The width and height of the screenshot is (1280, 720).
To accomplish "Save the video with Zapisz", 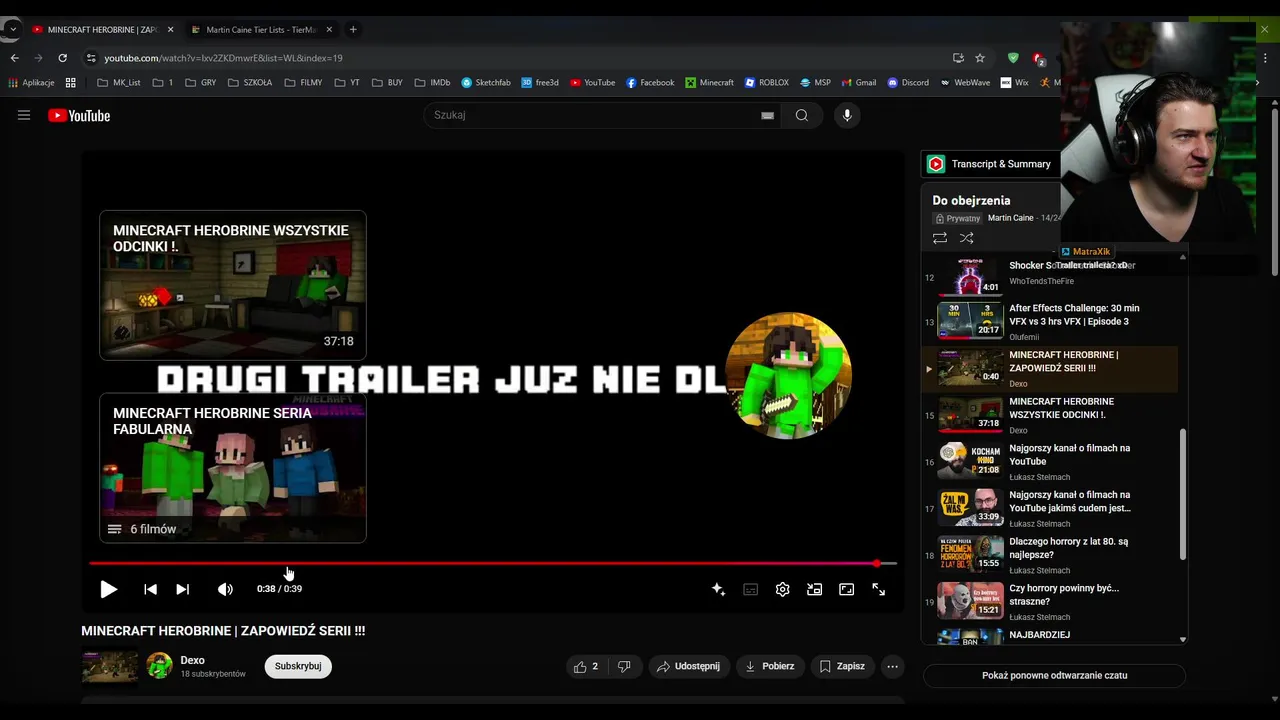I will [x=842, y=666].
